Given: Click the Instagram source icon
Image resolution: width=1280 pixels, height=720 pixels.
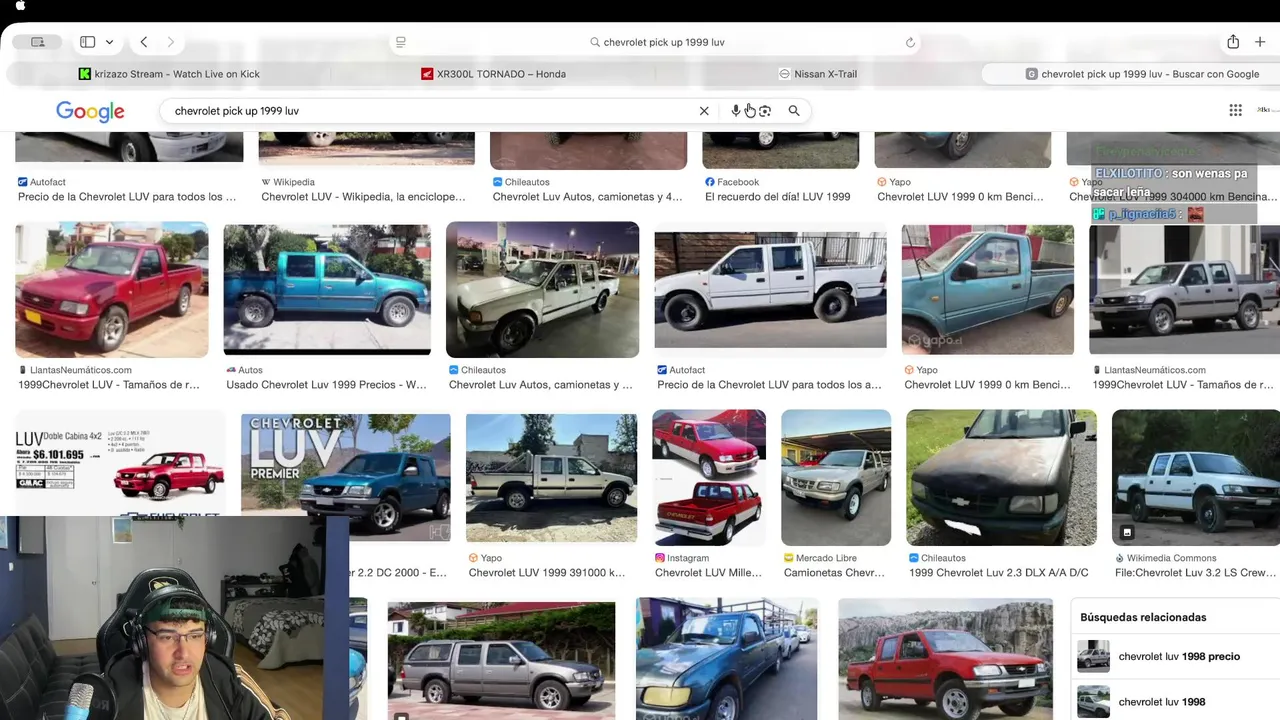Looking at the screenshot, I should [x=660, y=558].
